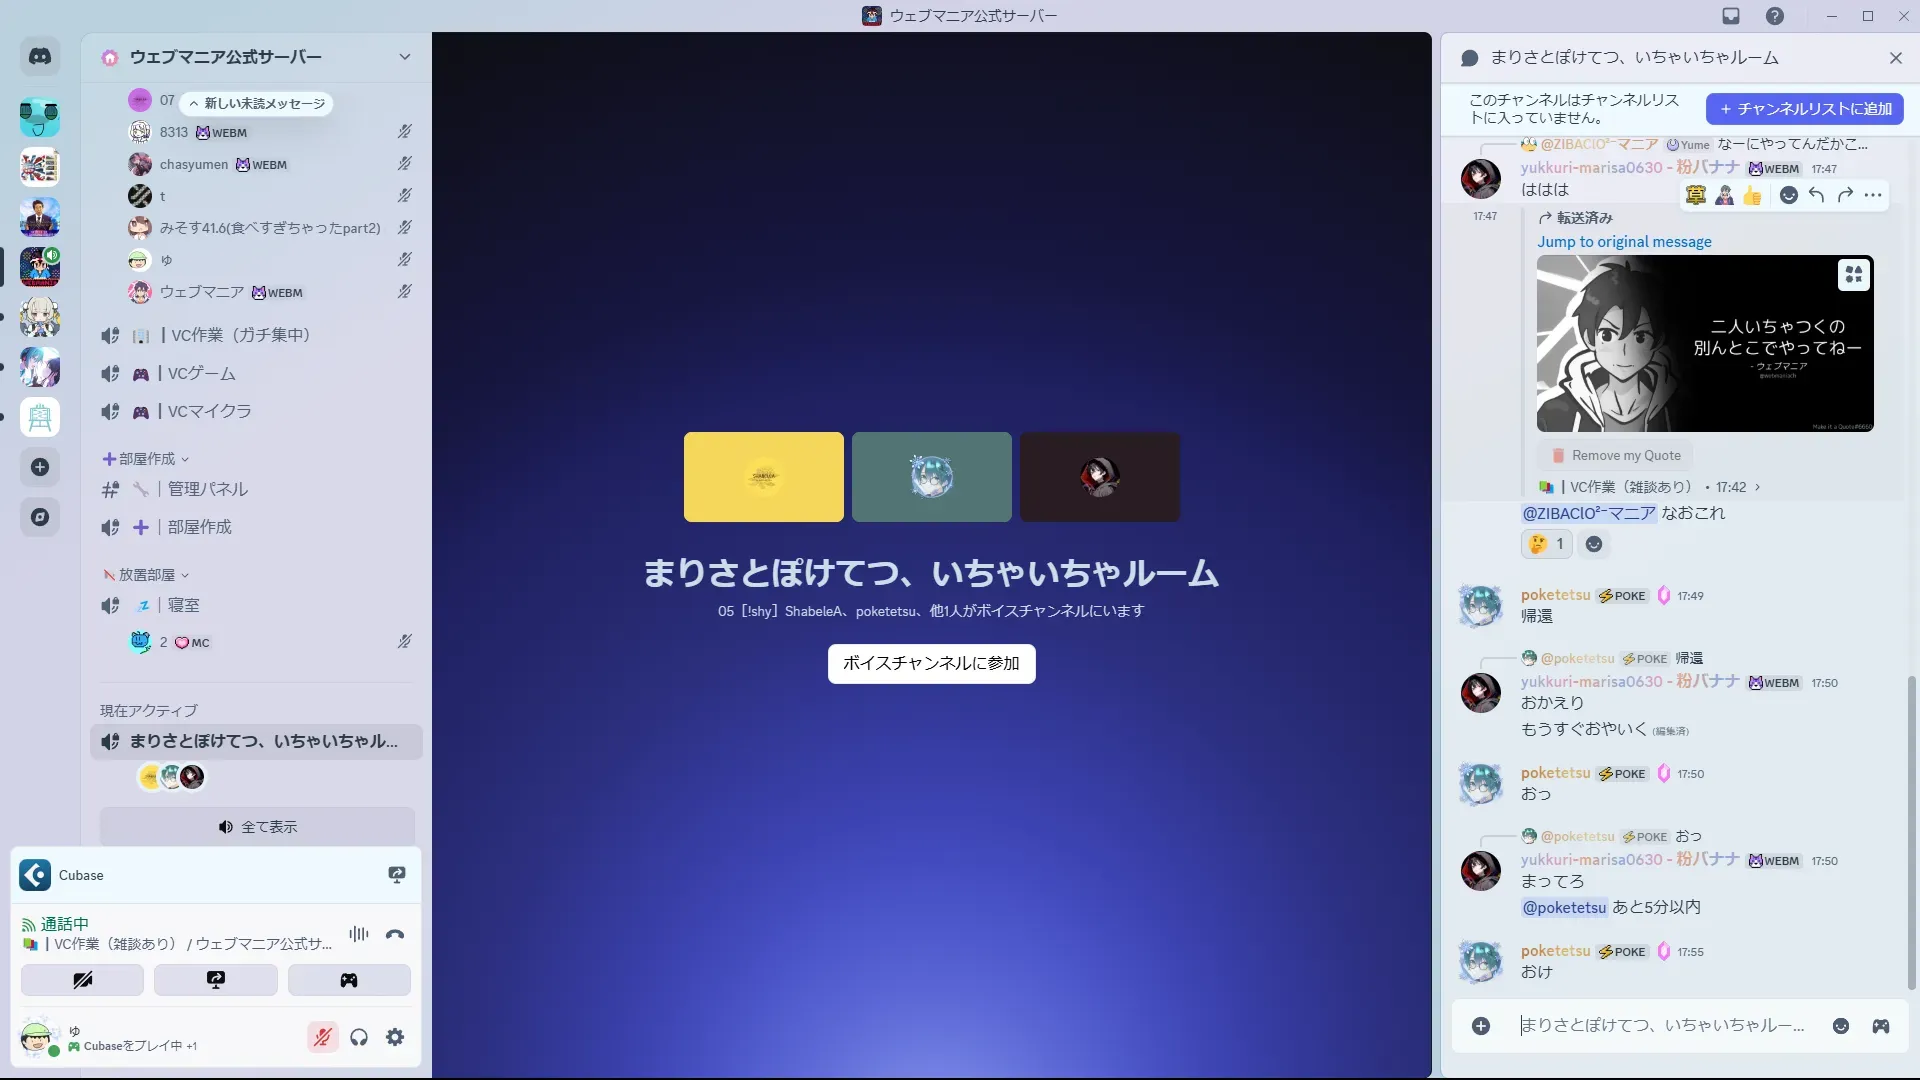Turn on the camera

pyautogui.click(x=82, y=980)
